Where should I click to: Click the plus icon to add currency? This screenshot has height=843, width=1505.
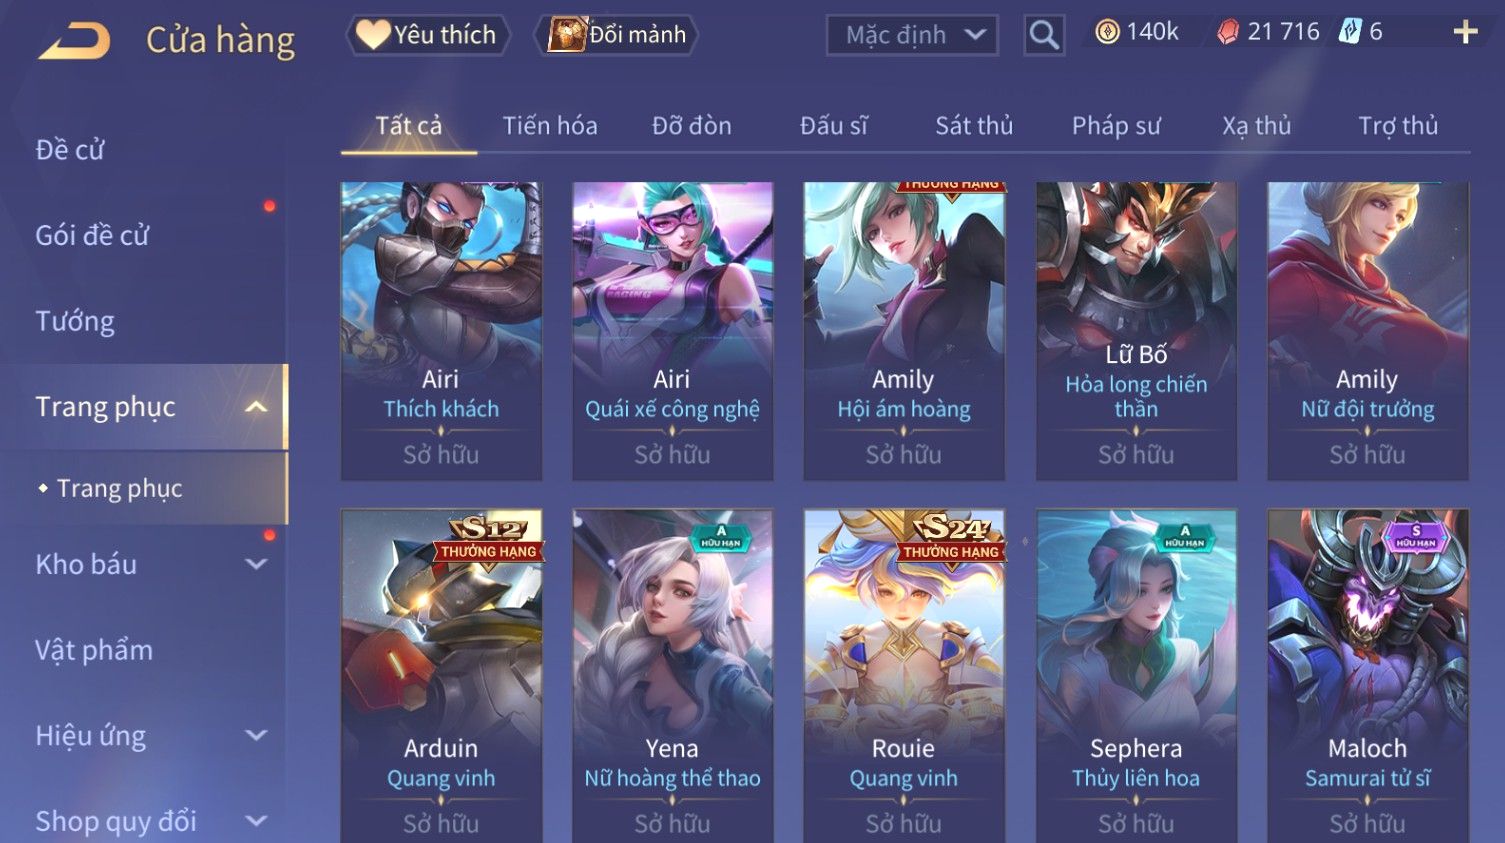1465,33
